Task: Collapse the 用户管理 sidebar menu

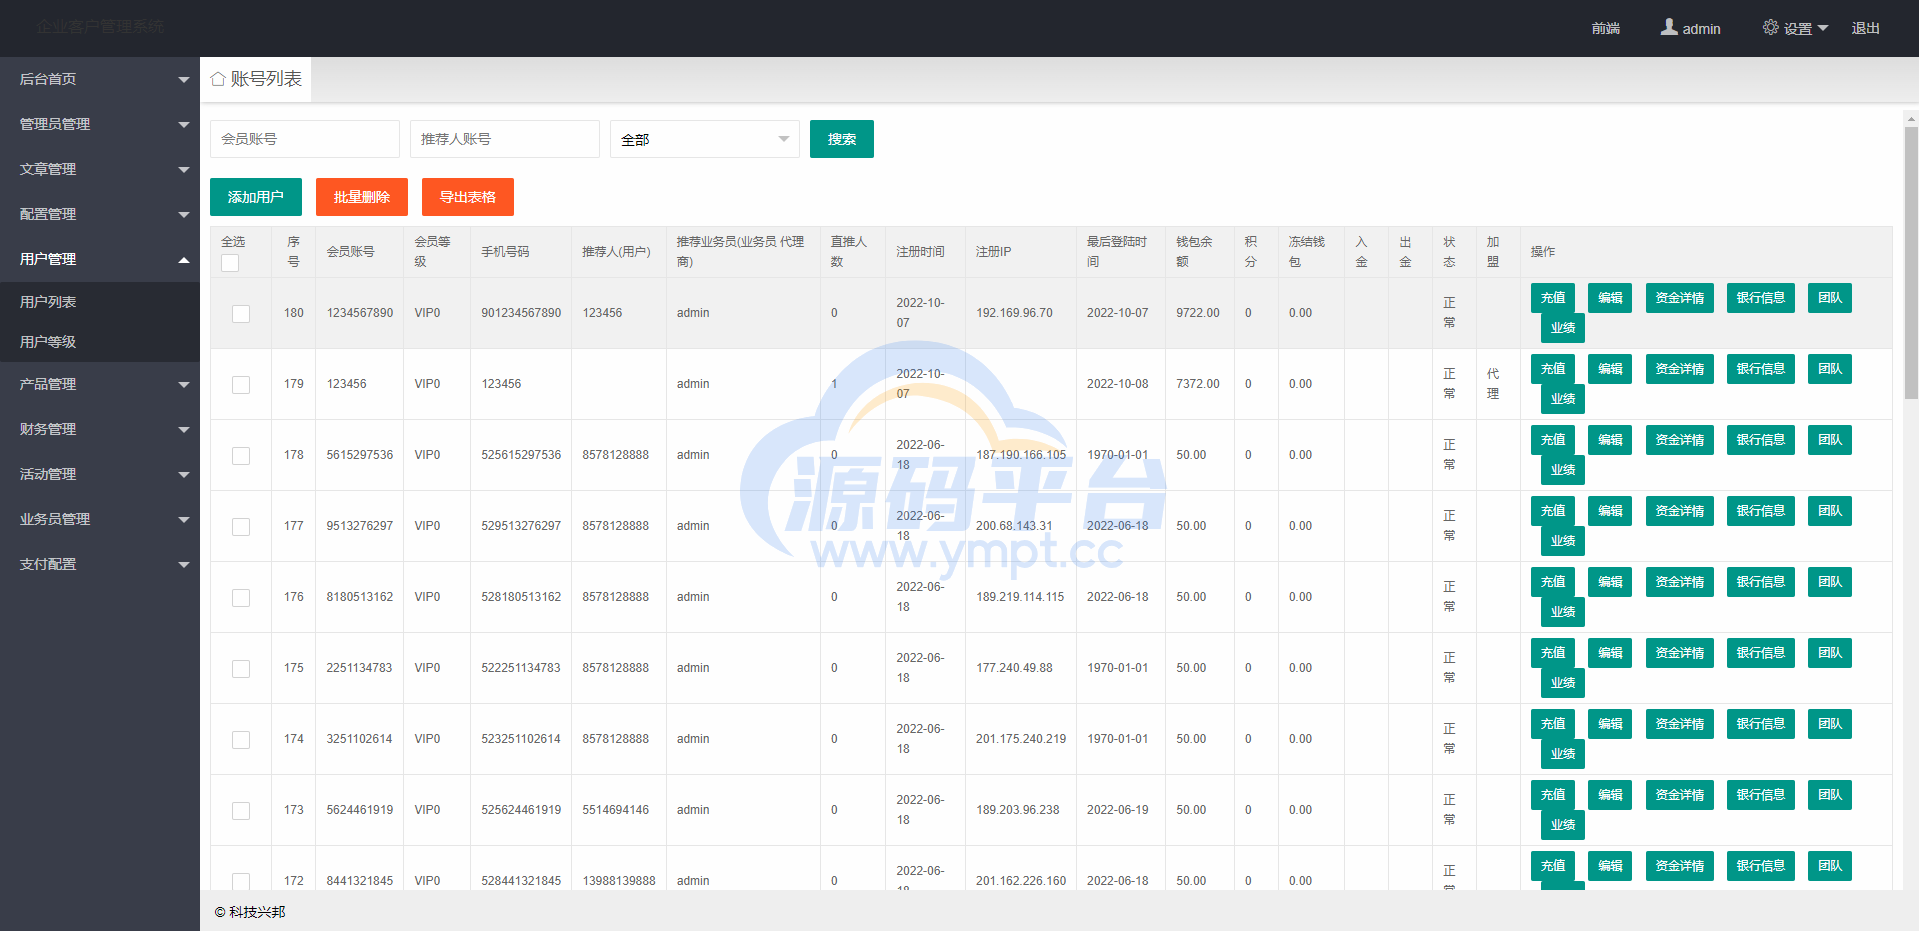Action: [x=100, y=259]
